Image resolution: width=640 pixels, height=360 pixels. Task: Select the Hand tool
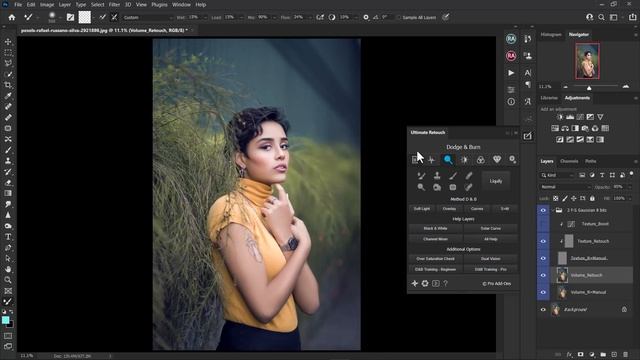(x=8, y=269)
